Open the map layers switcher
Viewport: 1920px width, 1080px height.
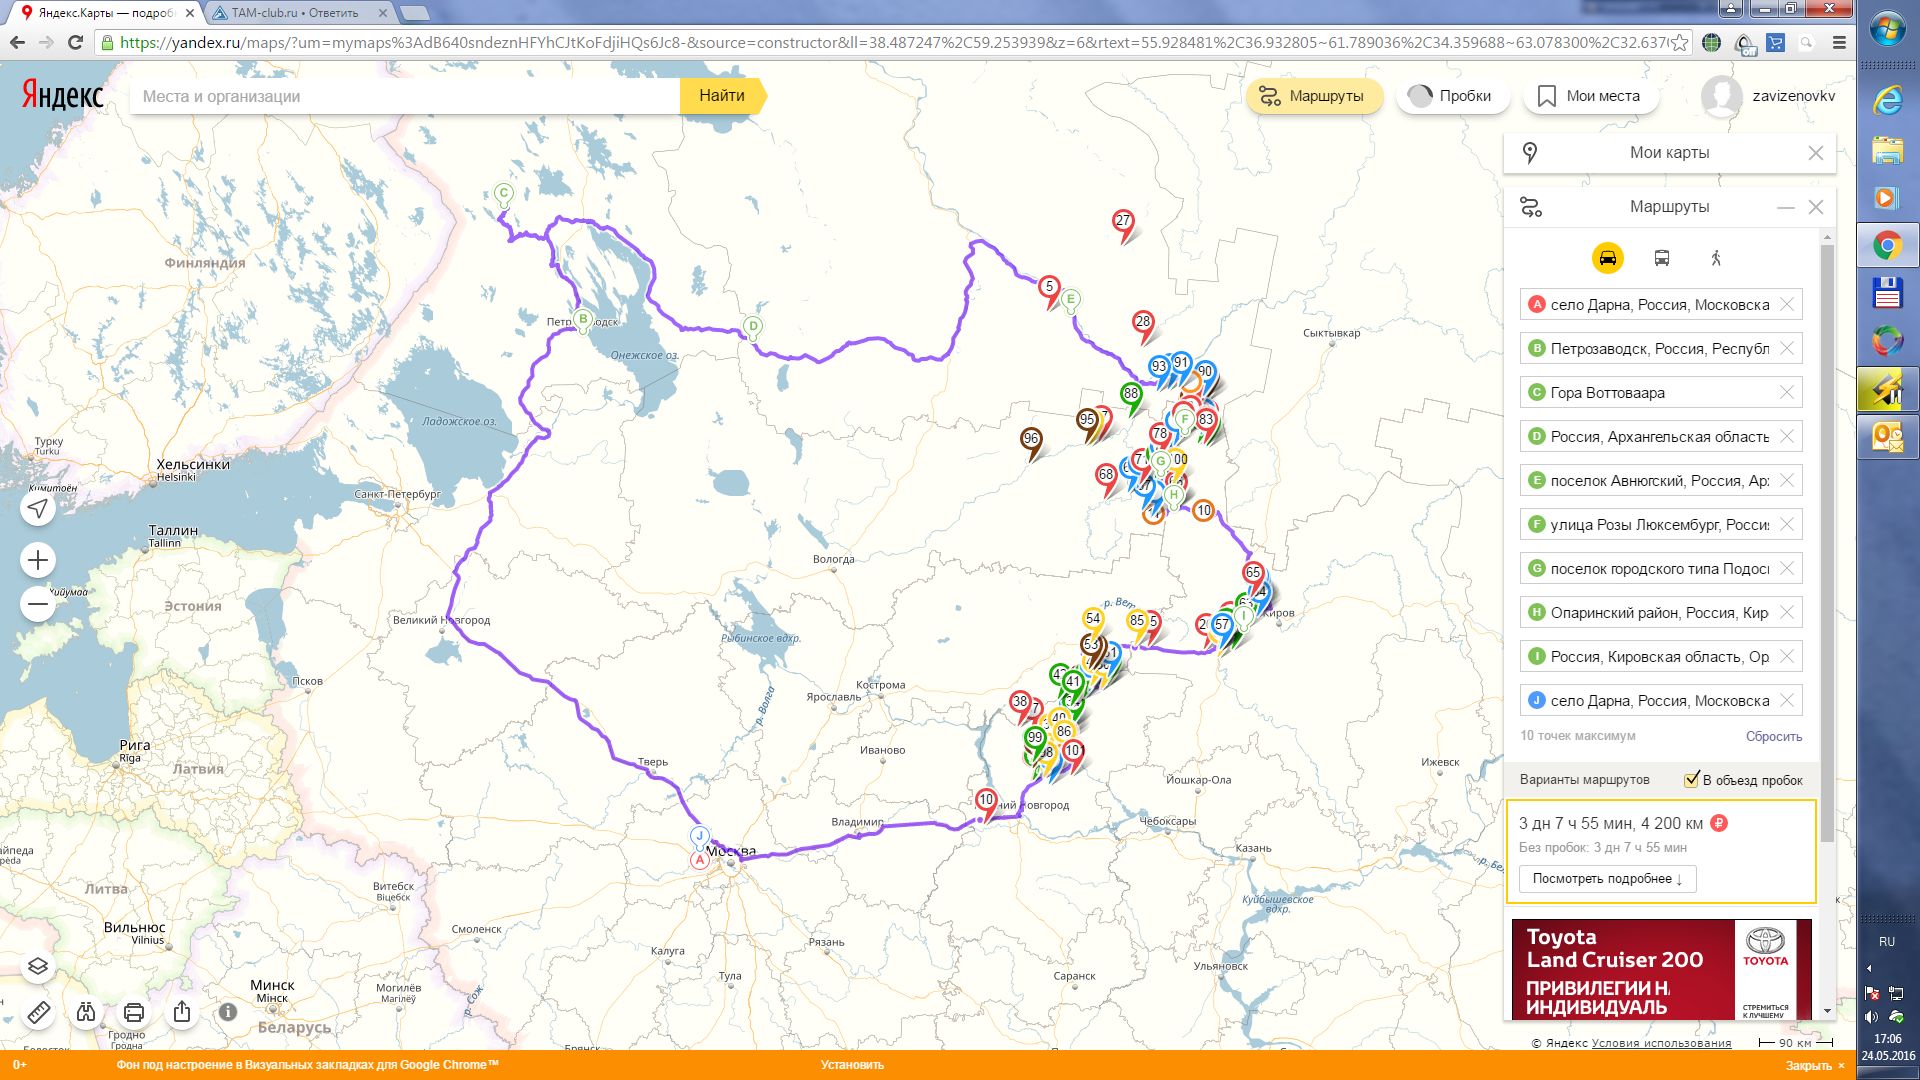coord(38,966)
